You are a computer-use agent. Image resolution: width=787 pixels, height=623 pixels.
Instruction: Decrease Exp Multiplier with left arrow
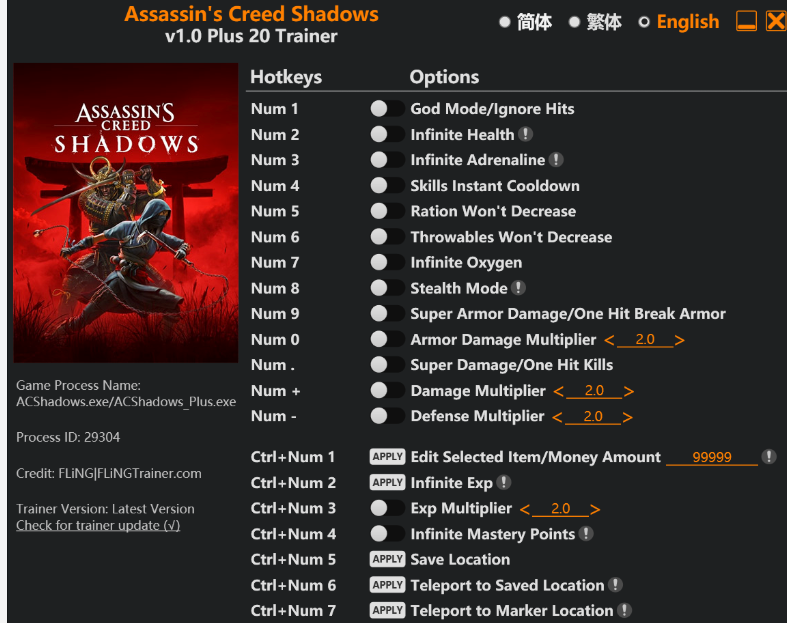525,510
